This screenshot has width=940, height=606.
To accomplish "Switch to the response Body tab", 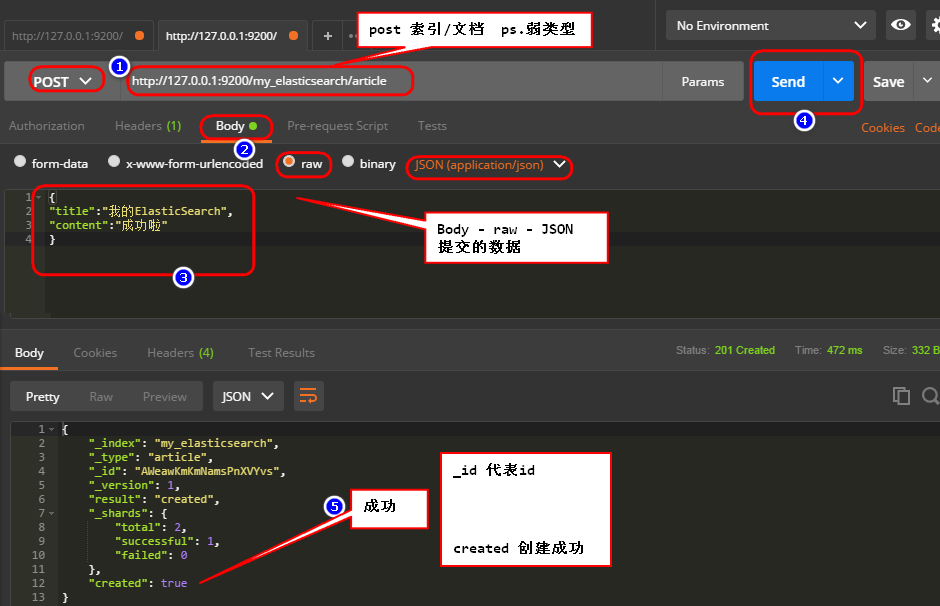I will (29, 352).
